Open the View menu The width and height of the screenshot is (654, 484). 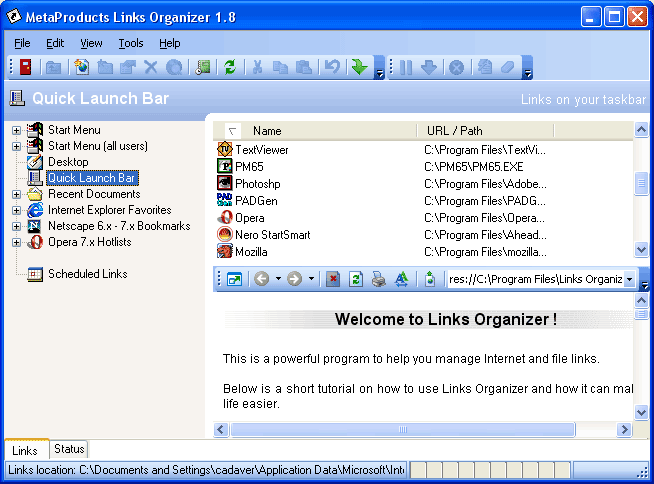click(91, 43)
